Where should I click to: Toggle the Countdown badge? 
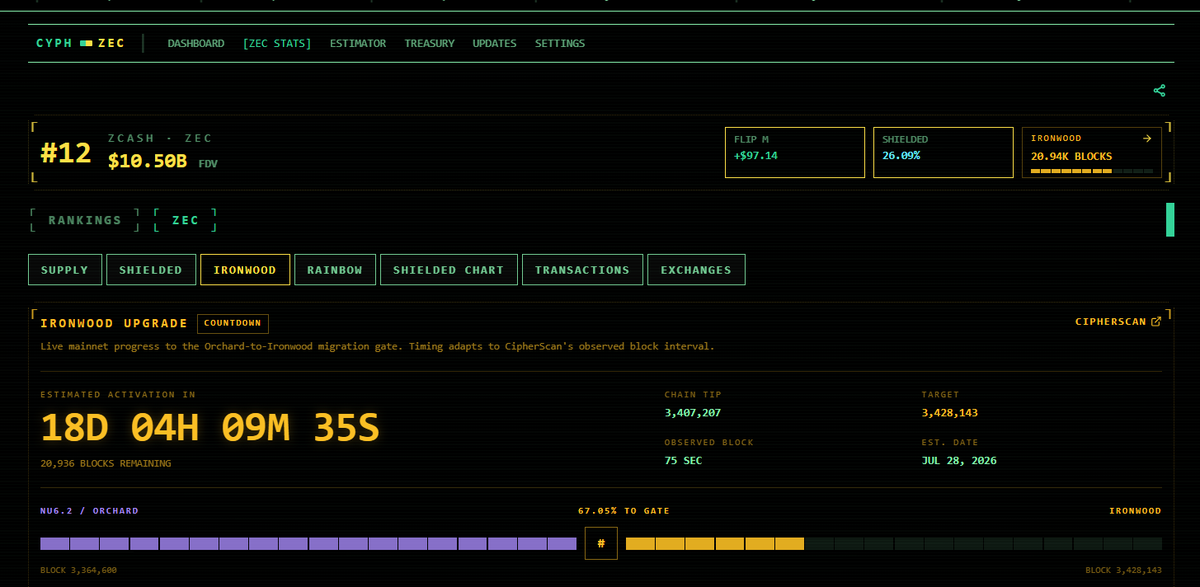[233, 323]
